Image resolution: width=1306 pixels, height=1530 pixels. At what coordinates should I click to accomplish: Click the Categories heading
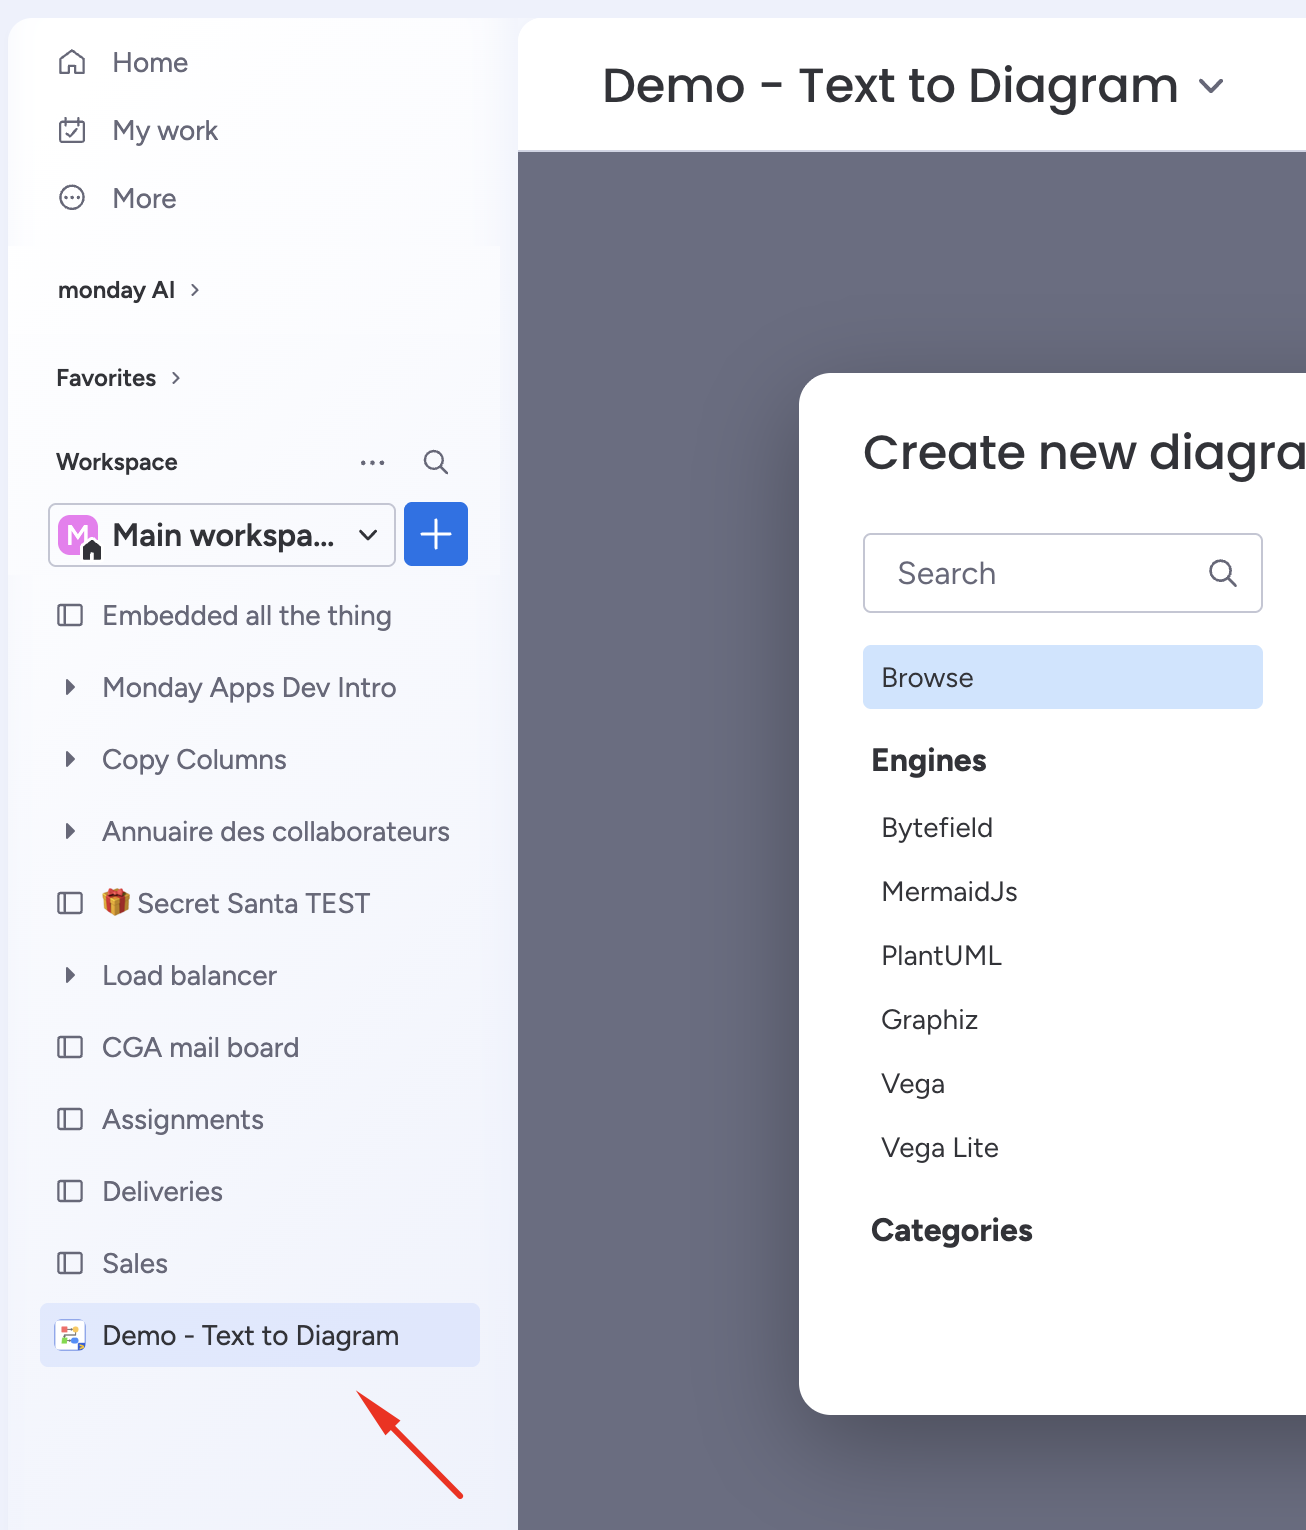pyautogui.click(x=952, y=1231)
